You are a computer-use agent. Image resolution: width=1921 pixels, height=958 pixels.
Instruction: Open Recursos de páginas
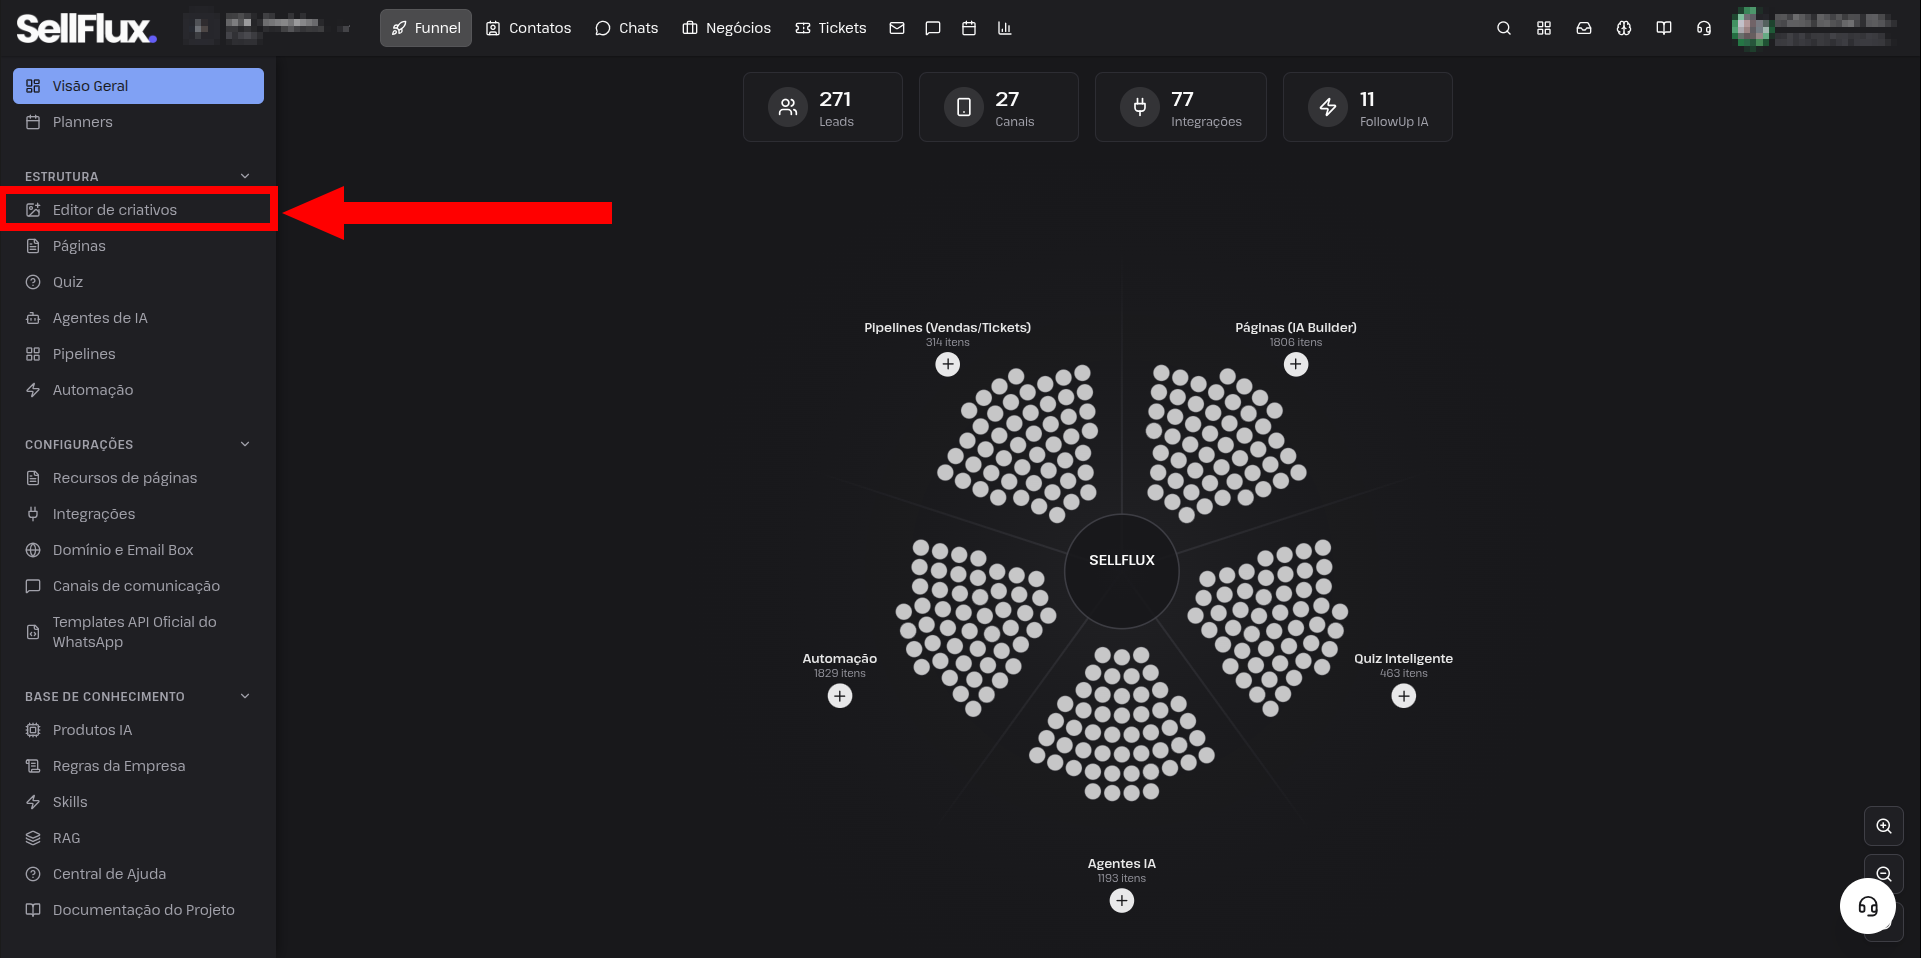point(138,478)
